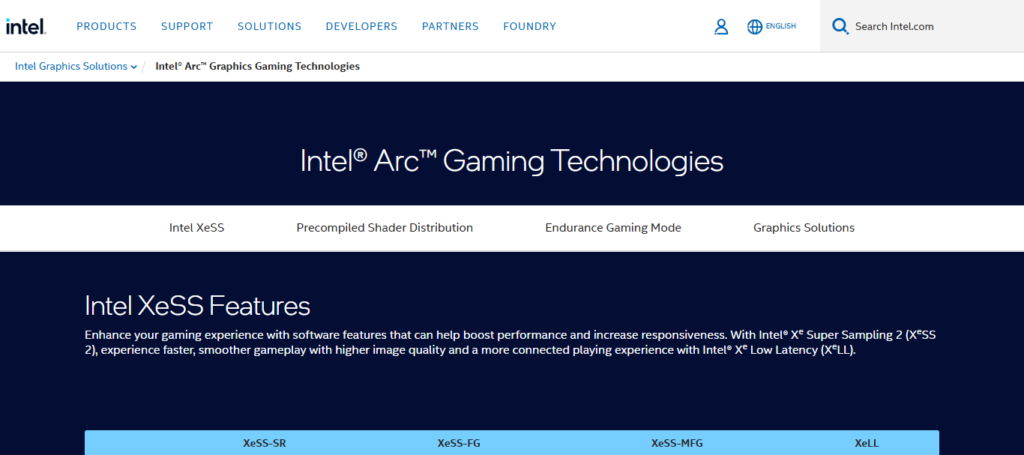Change language from English

[781, 27]
